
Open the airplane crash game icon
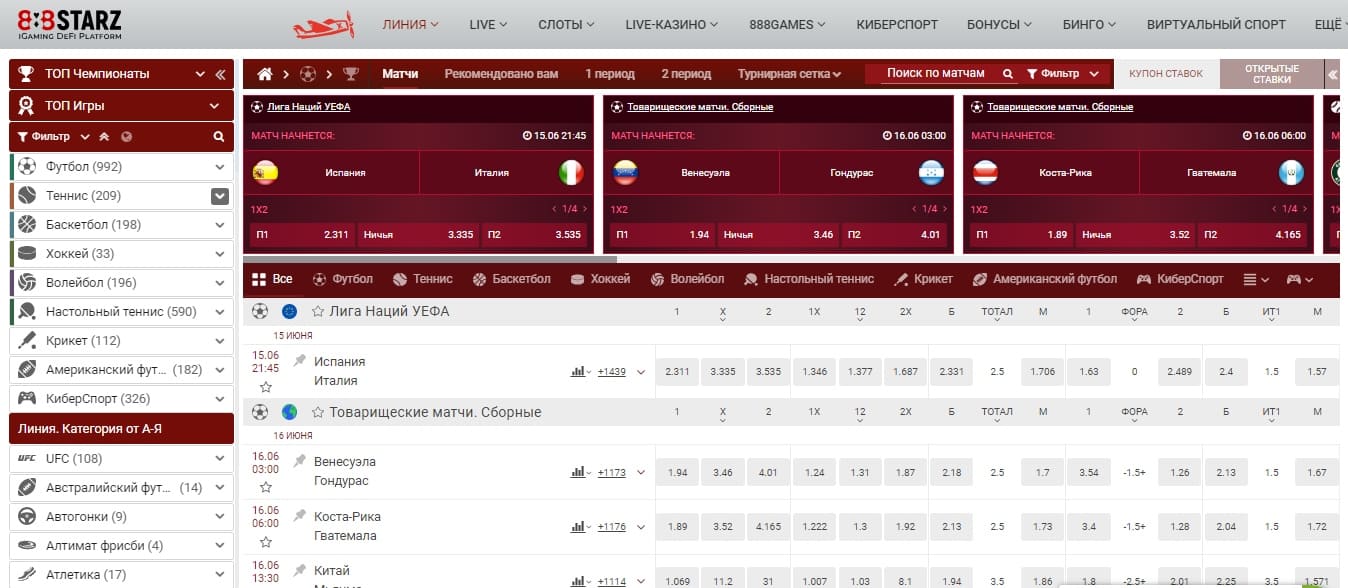coord(323,25)
